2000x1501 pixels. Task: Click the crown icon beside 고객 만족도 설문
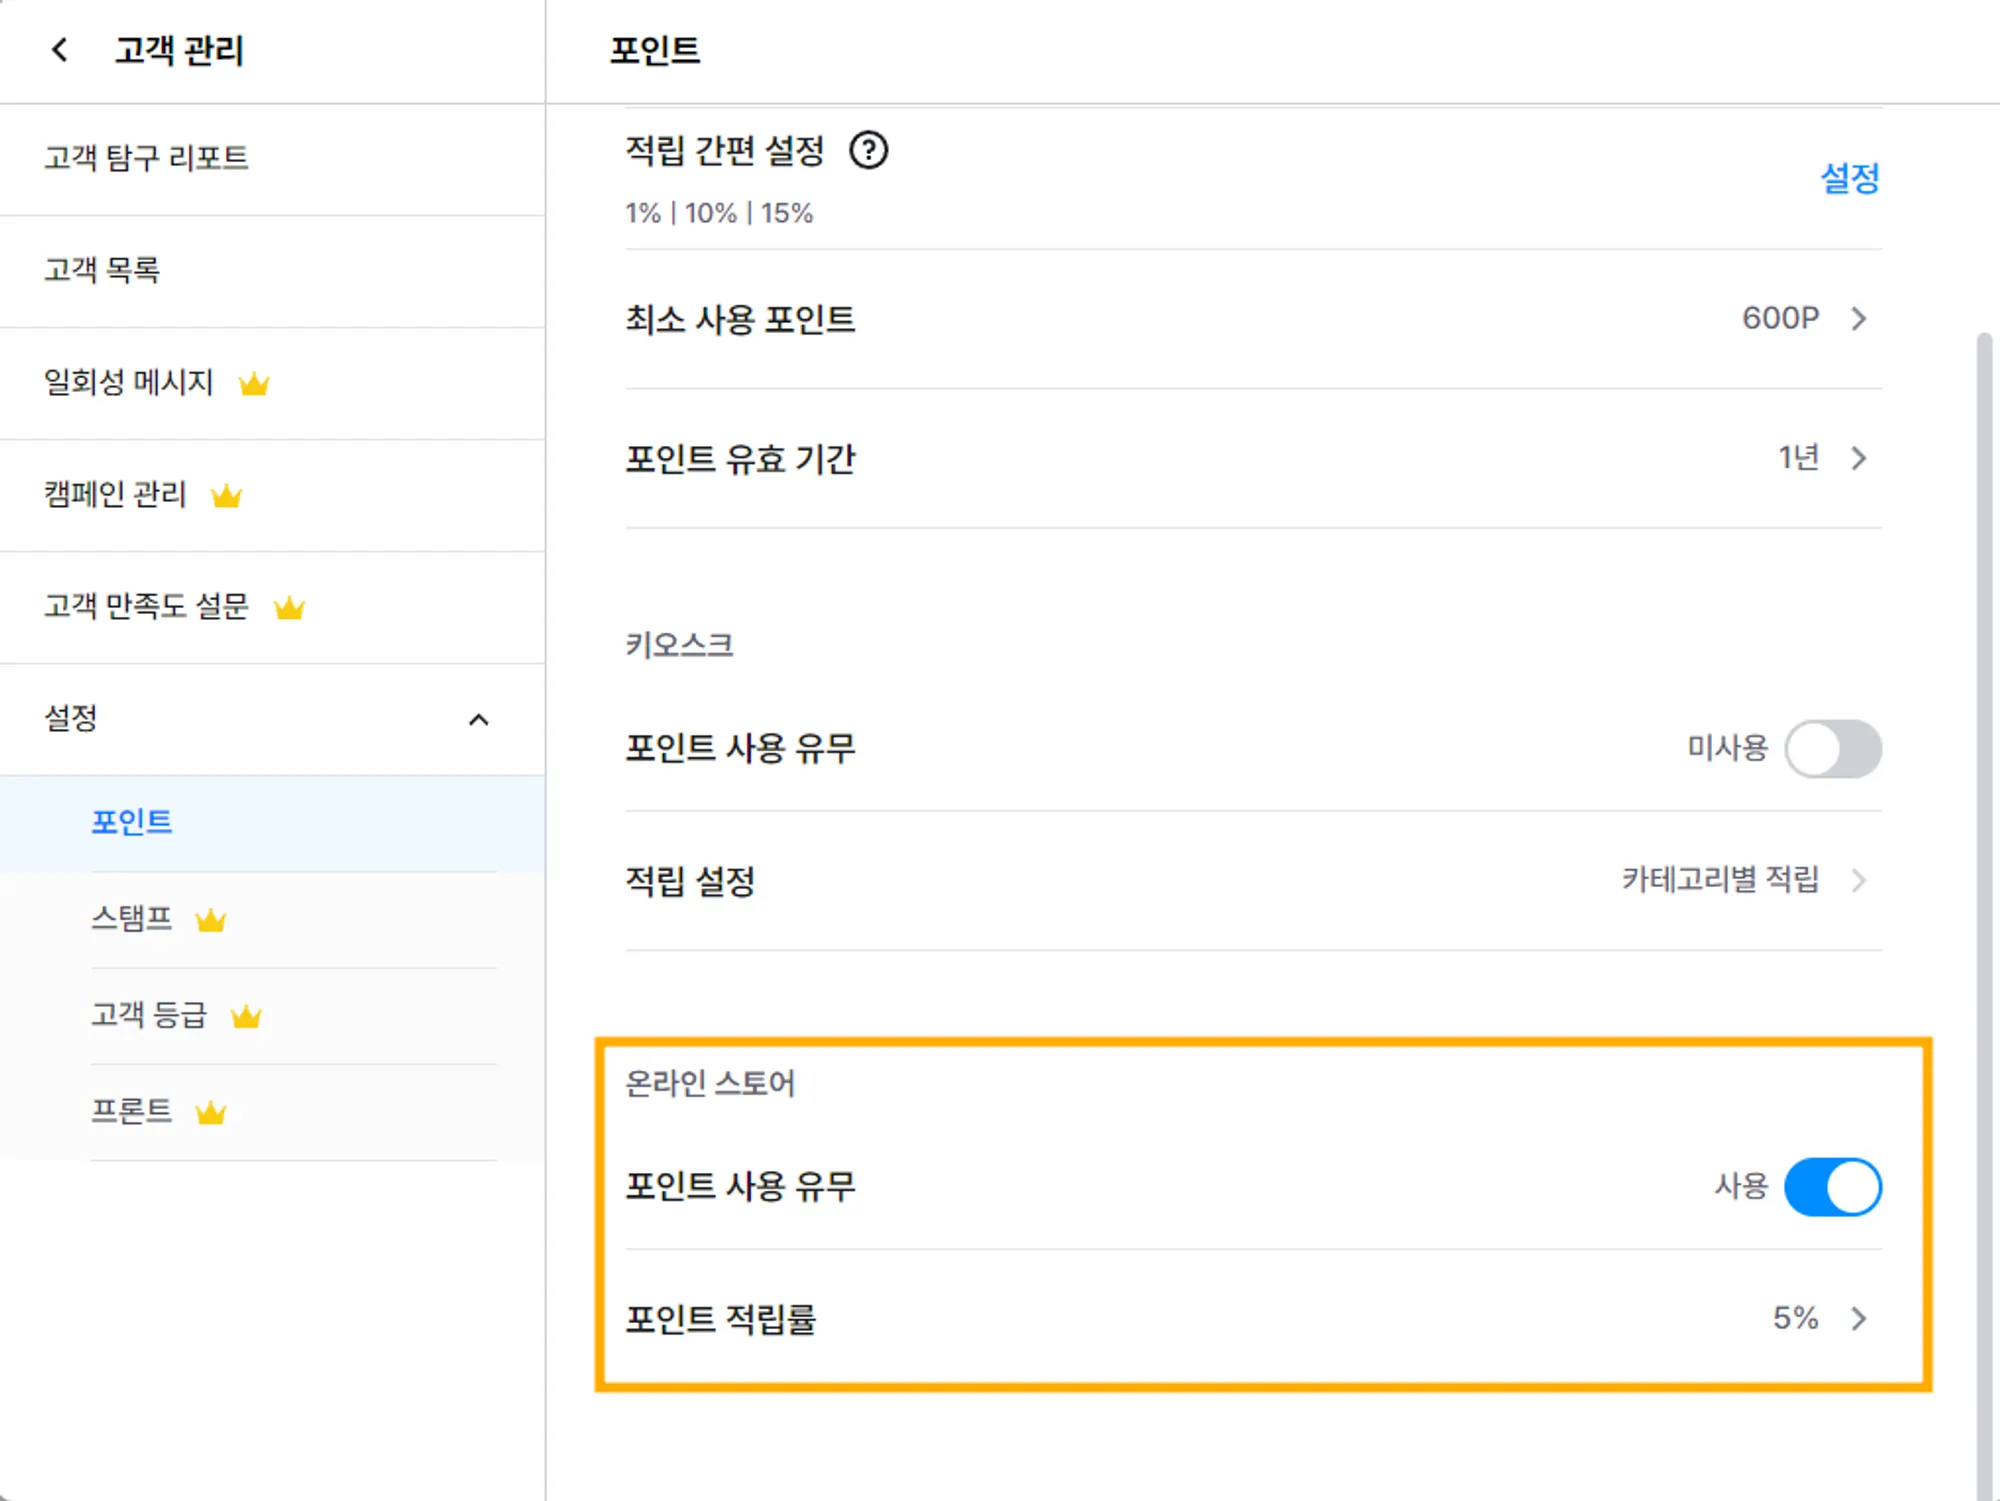coord(289,608)
